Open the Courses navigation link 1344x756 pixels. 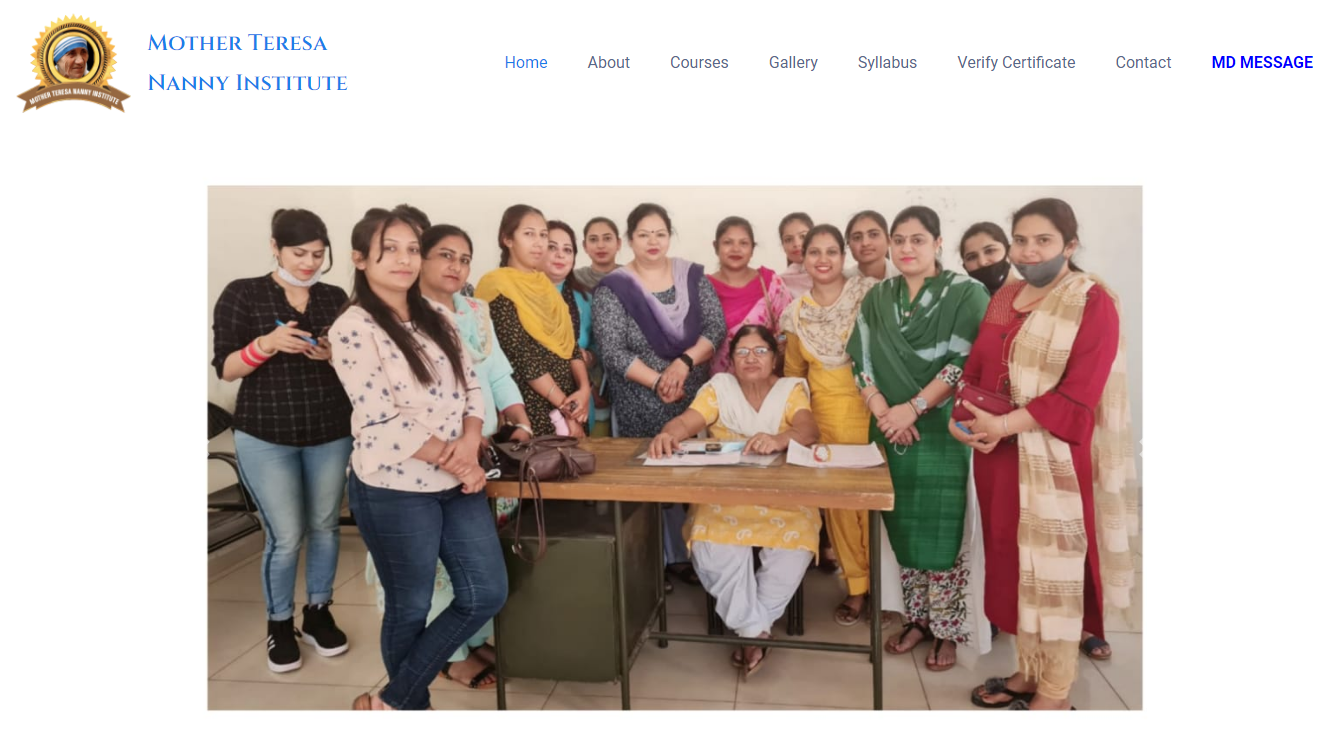[x=699, y=62]
